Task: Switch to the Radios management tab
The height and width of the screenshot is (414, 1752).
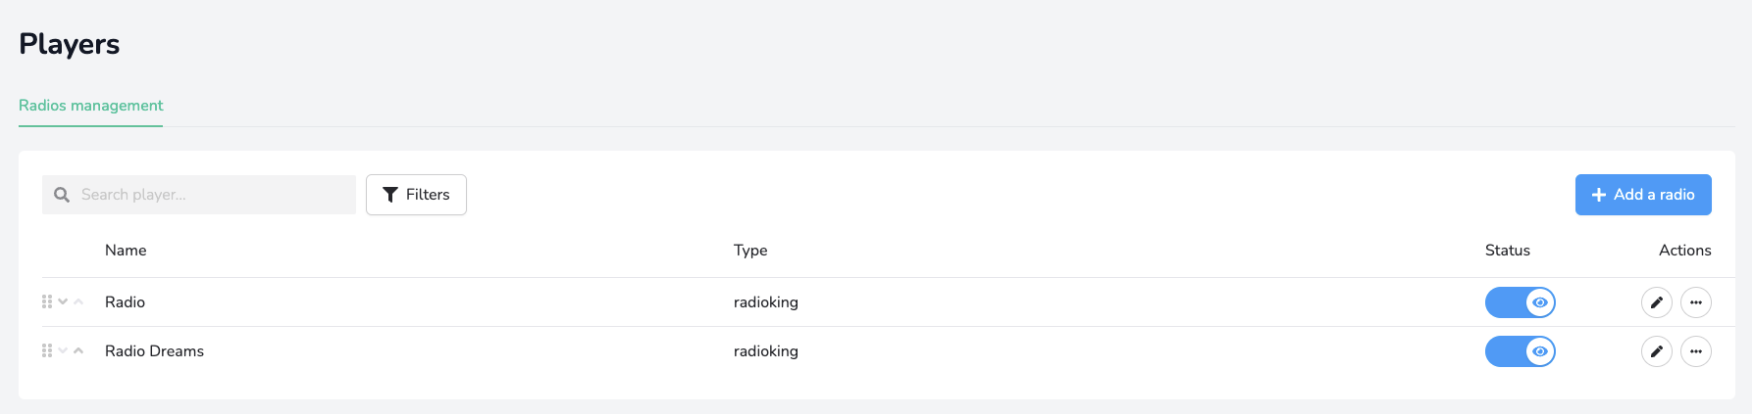Action: point(91,106)
